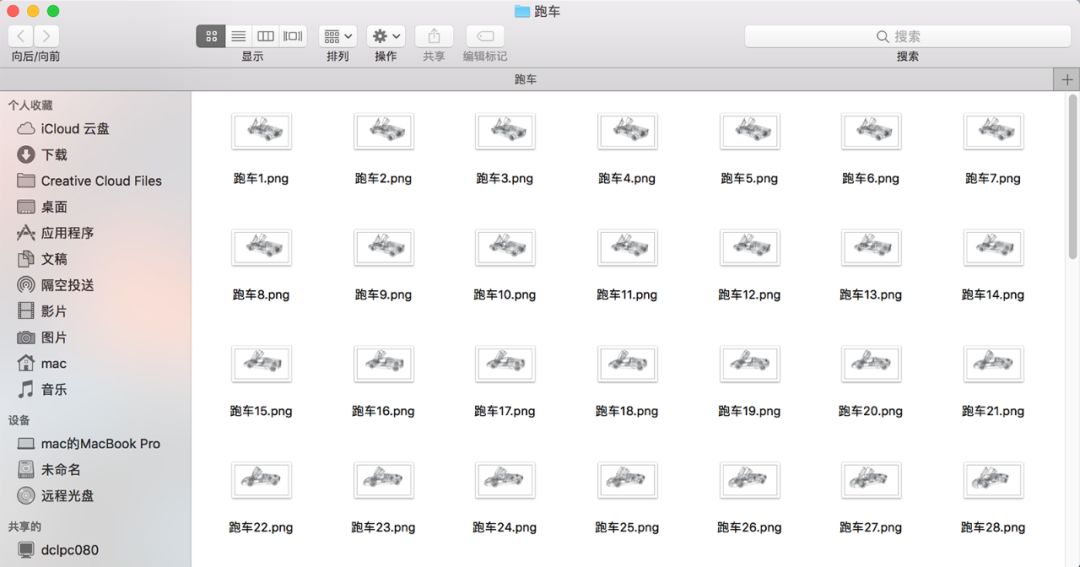Select the 跑车14.png thumbnail
1080x567 pixels.
tap(993, 247)
